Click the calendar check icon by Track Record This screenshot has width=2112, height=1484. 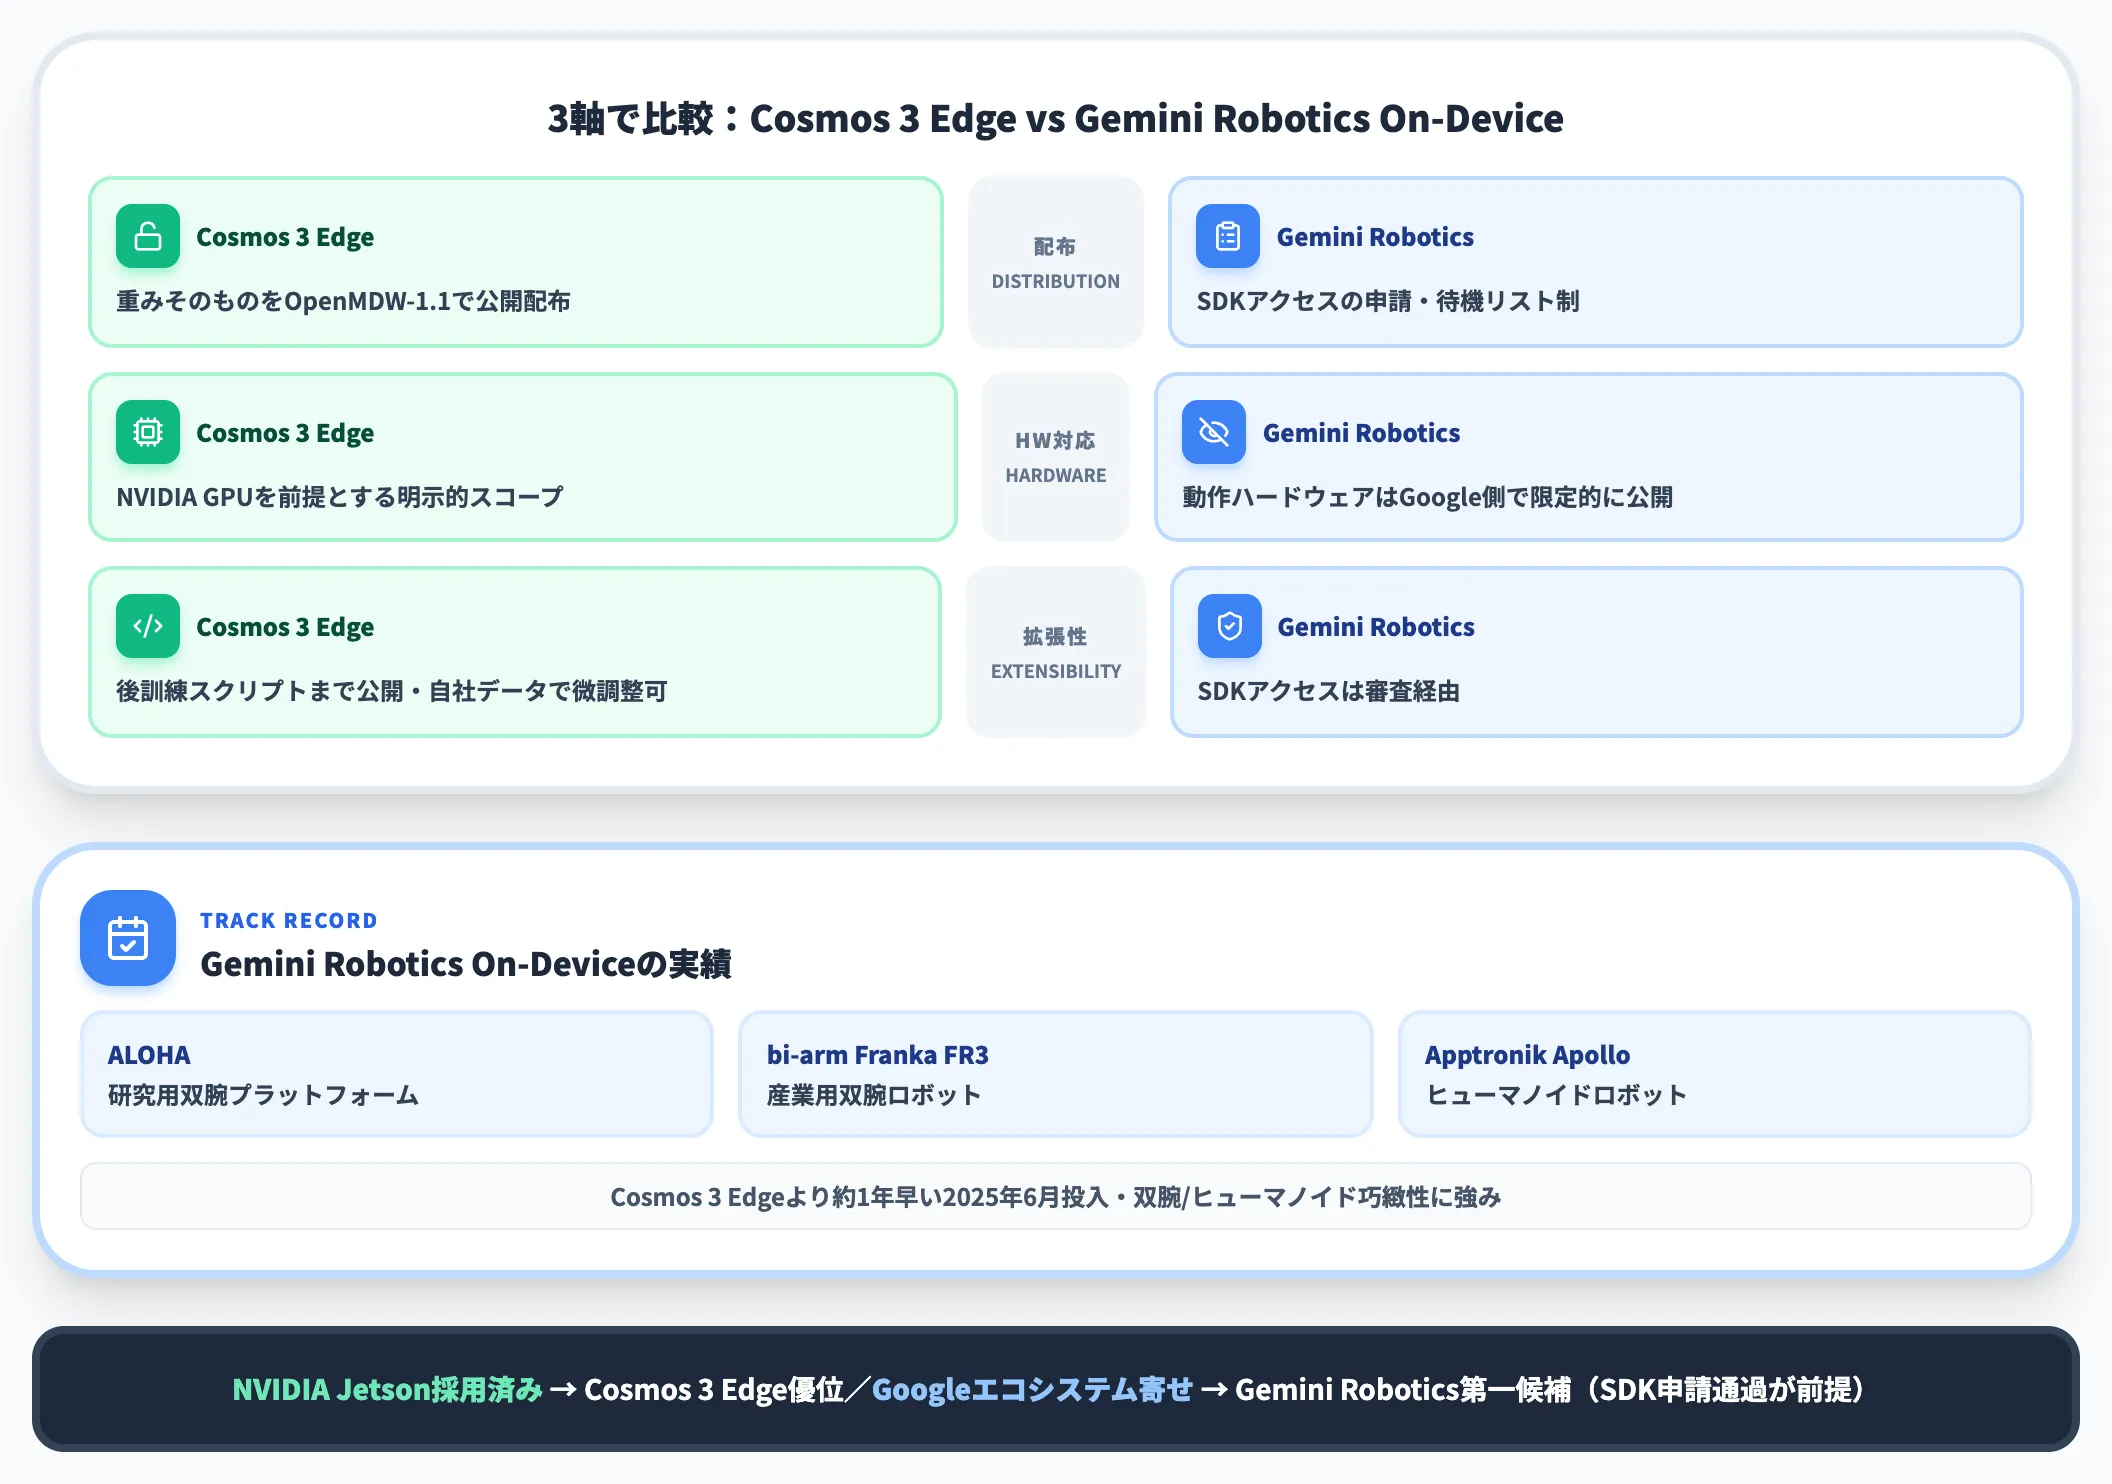(128, 938)
